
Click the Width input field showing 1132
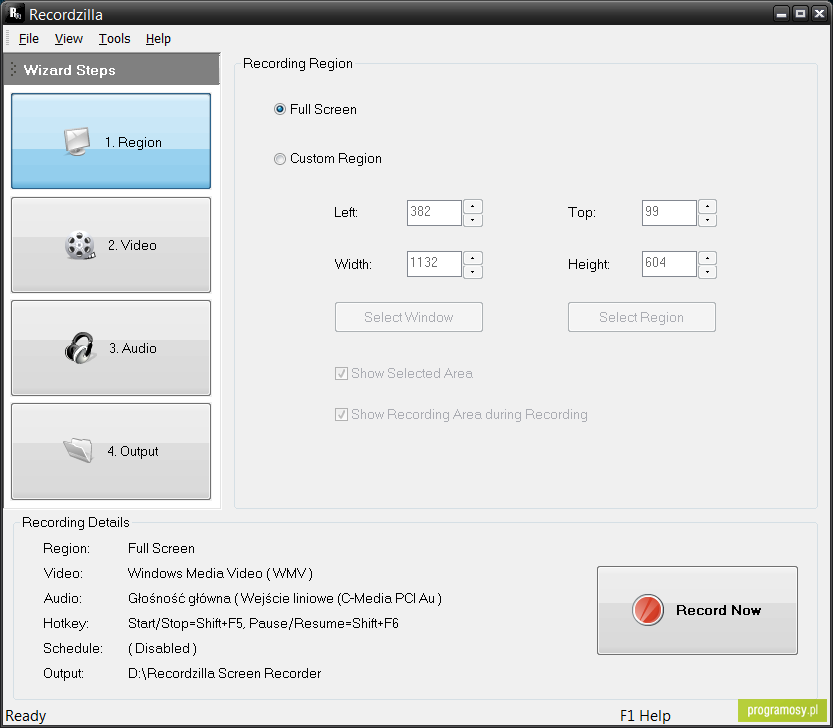click(x=434, y=264)
